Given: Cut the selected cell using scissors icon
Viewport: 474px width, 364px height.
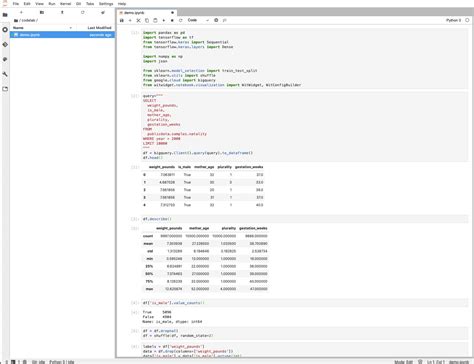Looking at the screenshot, I should 138,20.
